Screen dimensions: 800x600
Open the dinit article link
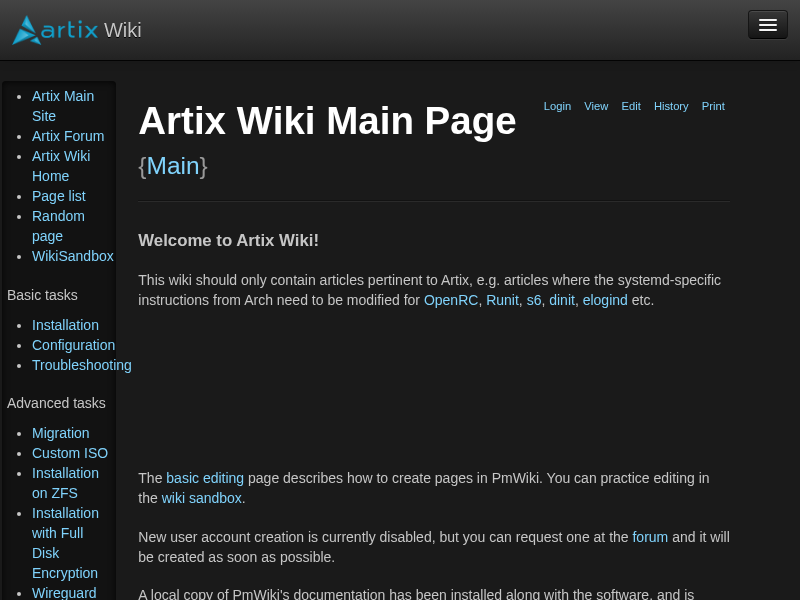point(562,300)
